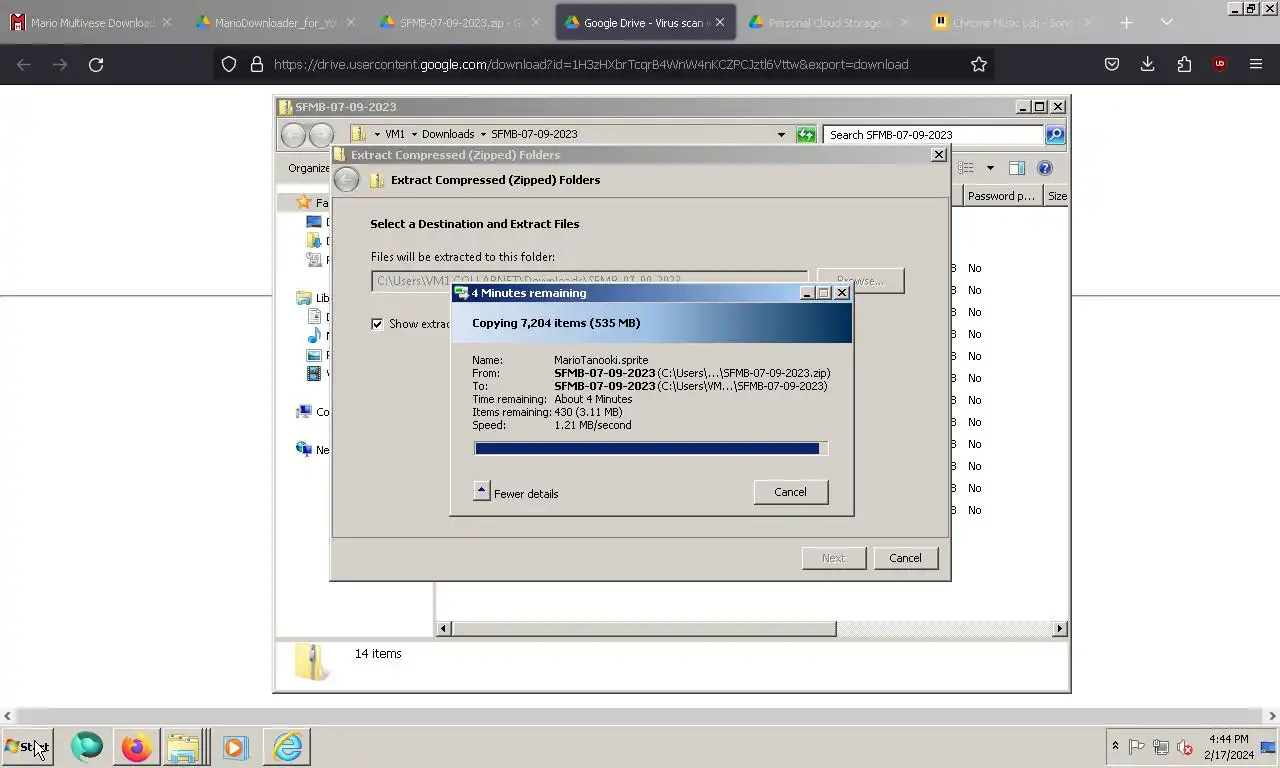Image resolution: width=1280 pixels, height=768 pixels.
Task: Click the copy progress bar
Action: click(651, 449)
